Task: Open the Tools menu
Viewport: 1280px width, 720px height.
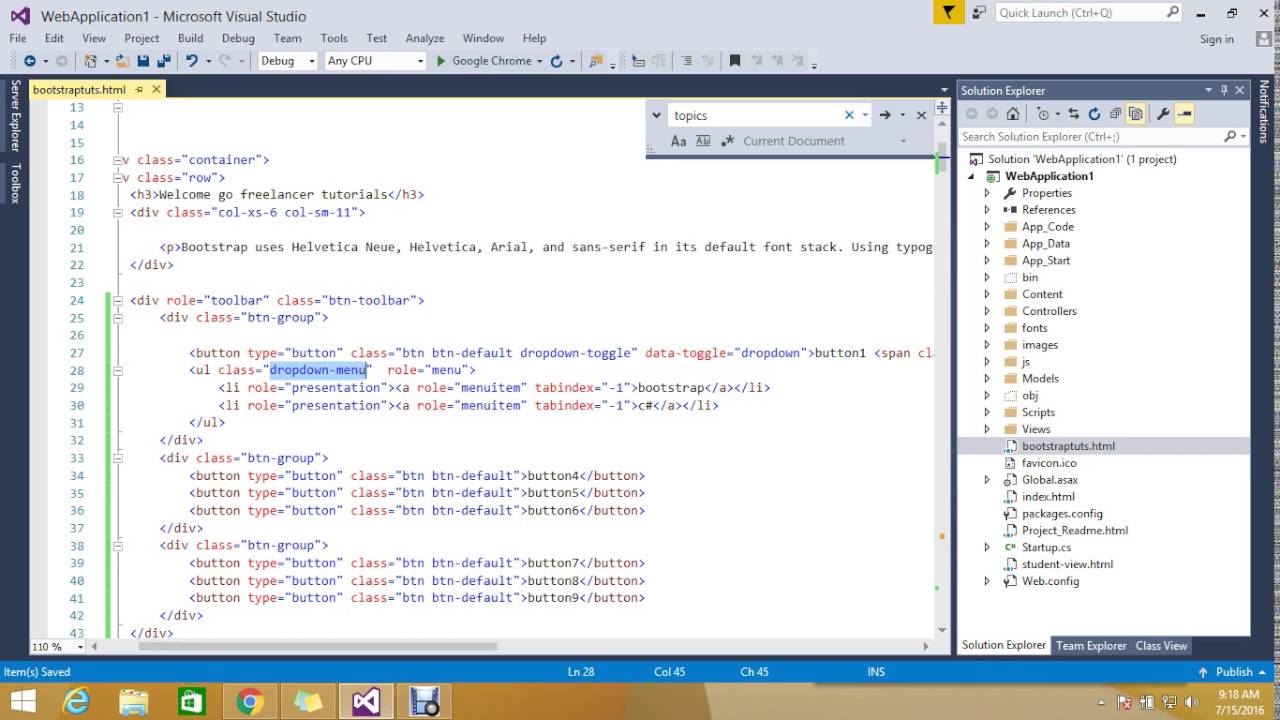Action: pyautogui.click(x=334, y=38)
